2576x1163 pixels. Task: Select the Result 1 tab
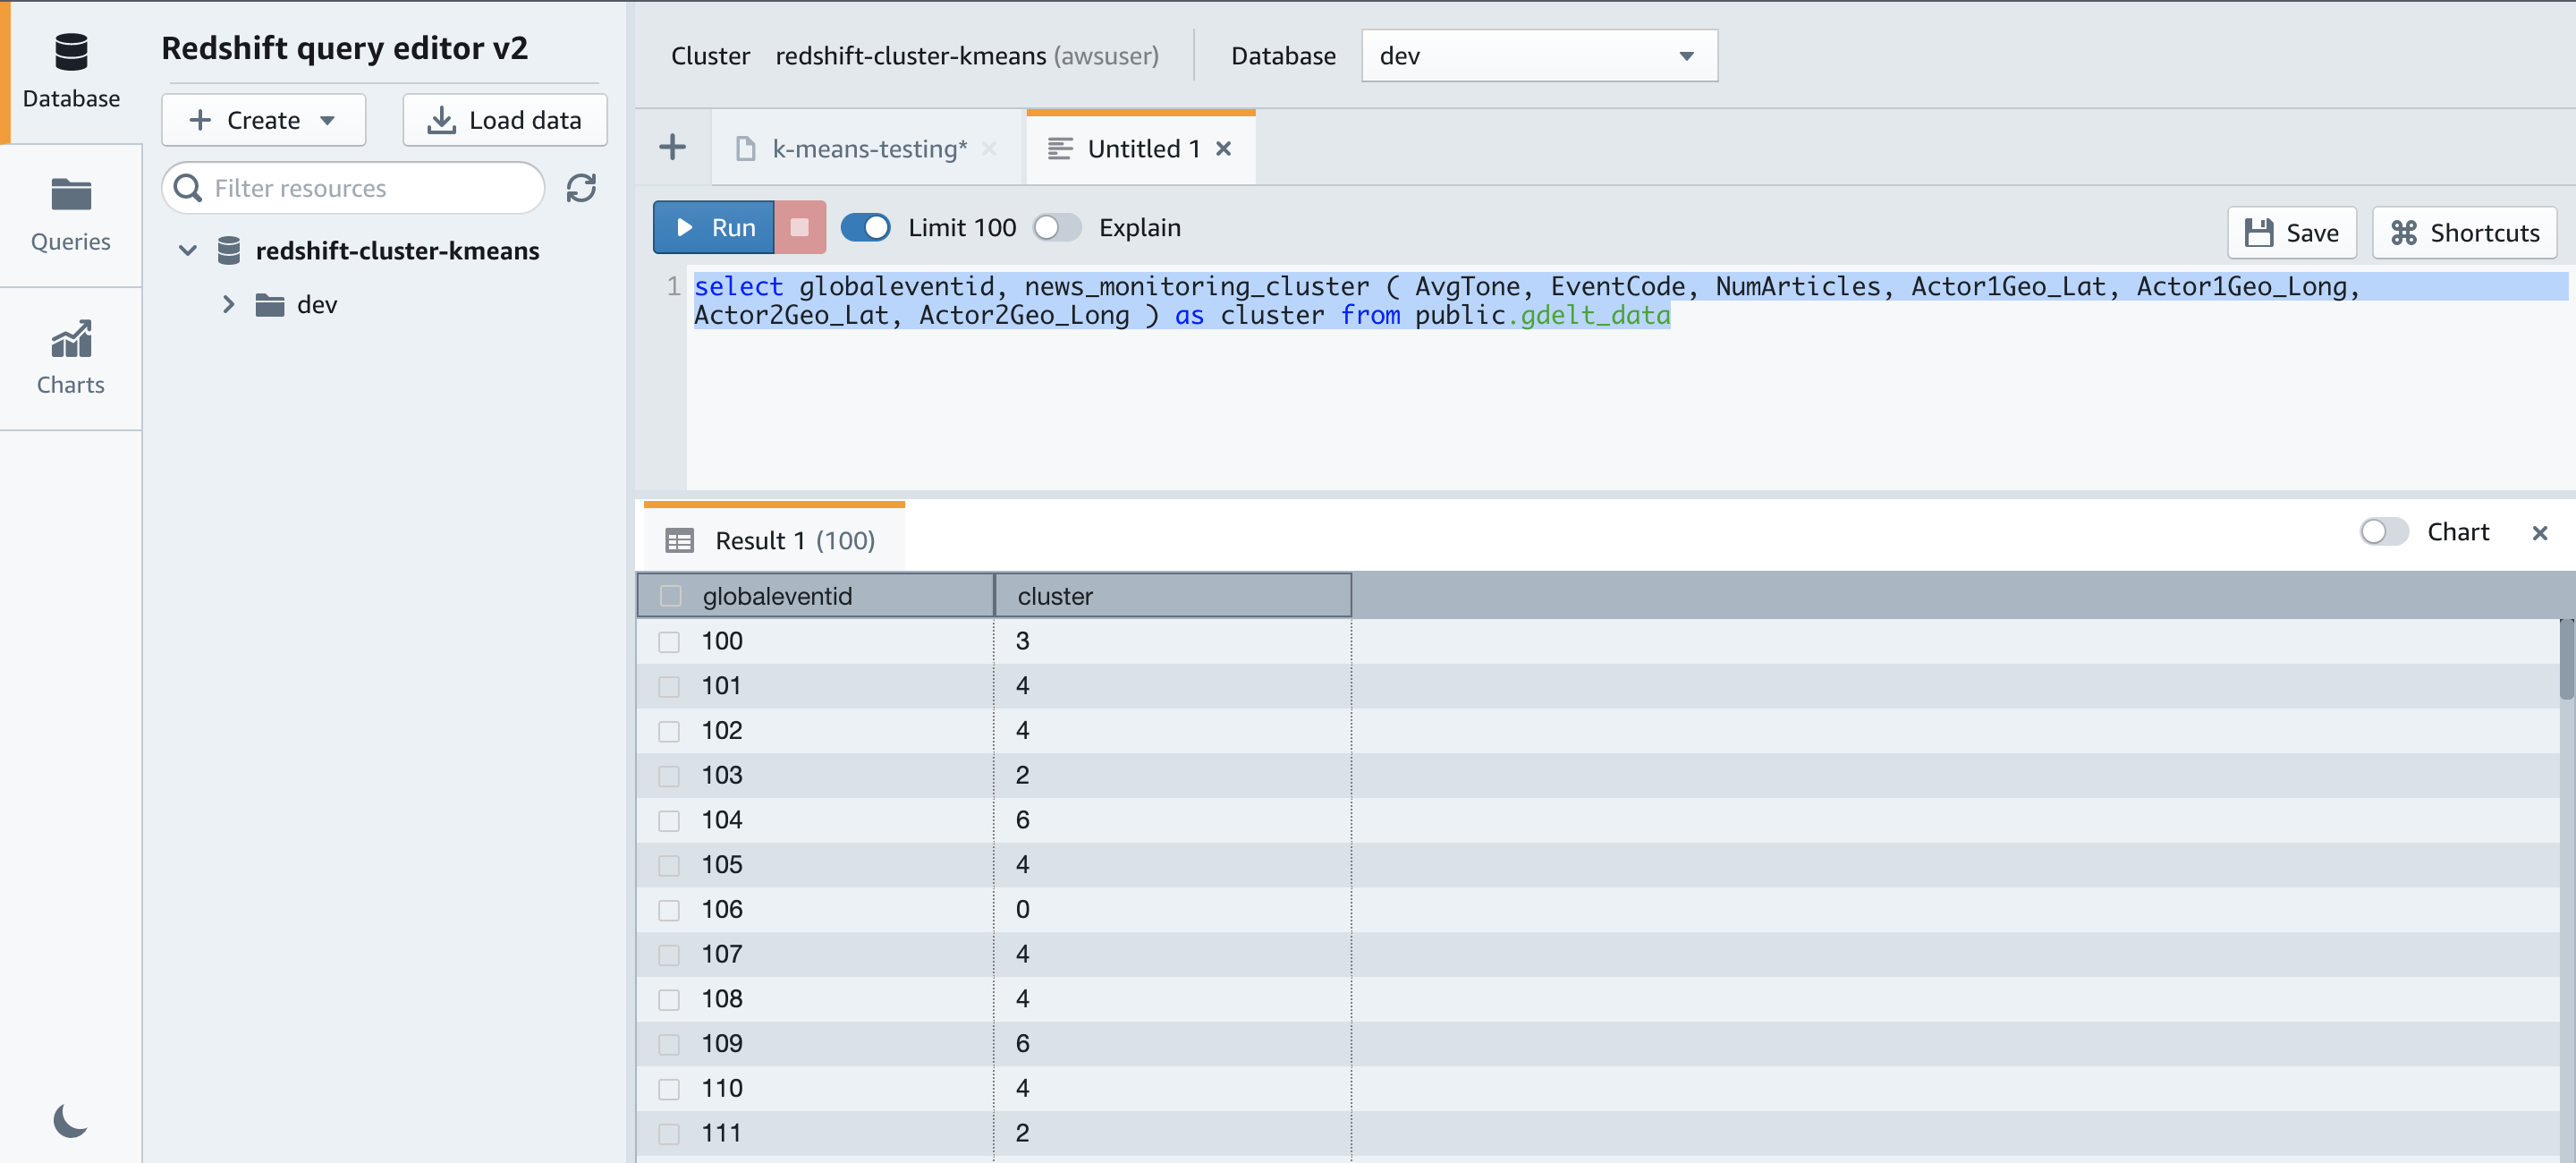point(773,540)
